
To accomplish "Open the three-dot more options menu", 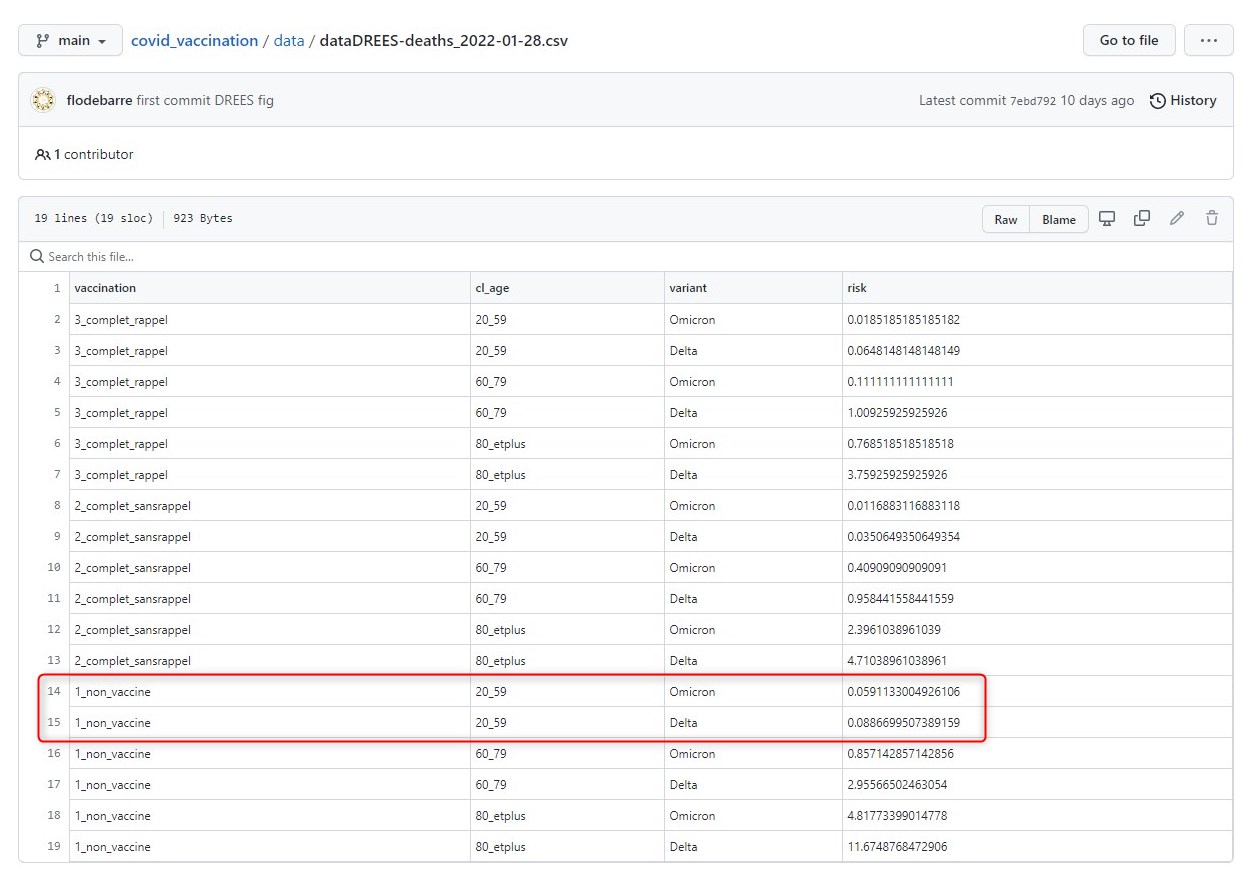I will pyautogui.click(x=1208, y=40).
